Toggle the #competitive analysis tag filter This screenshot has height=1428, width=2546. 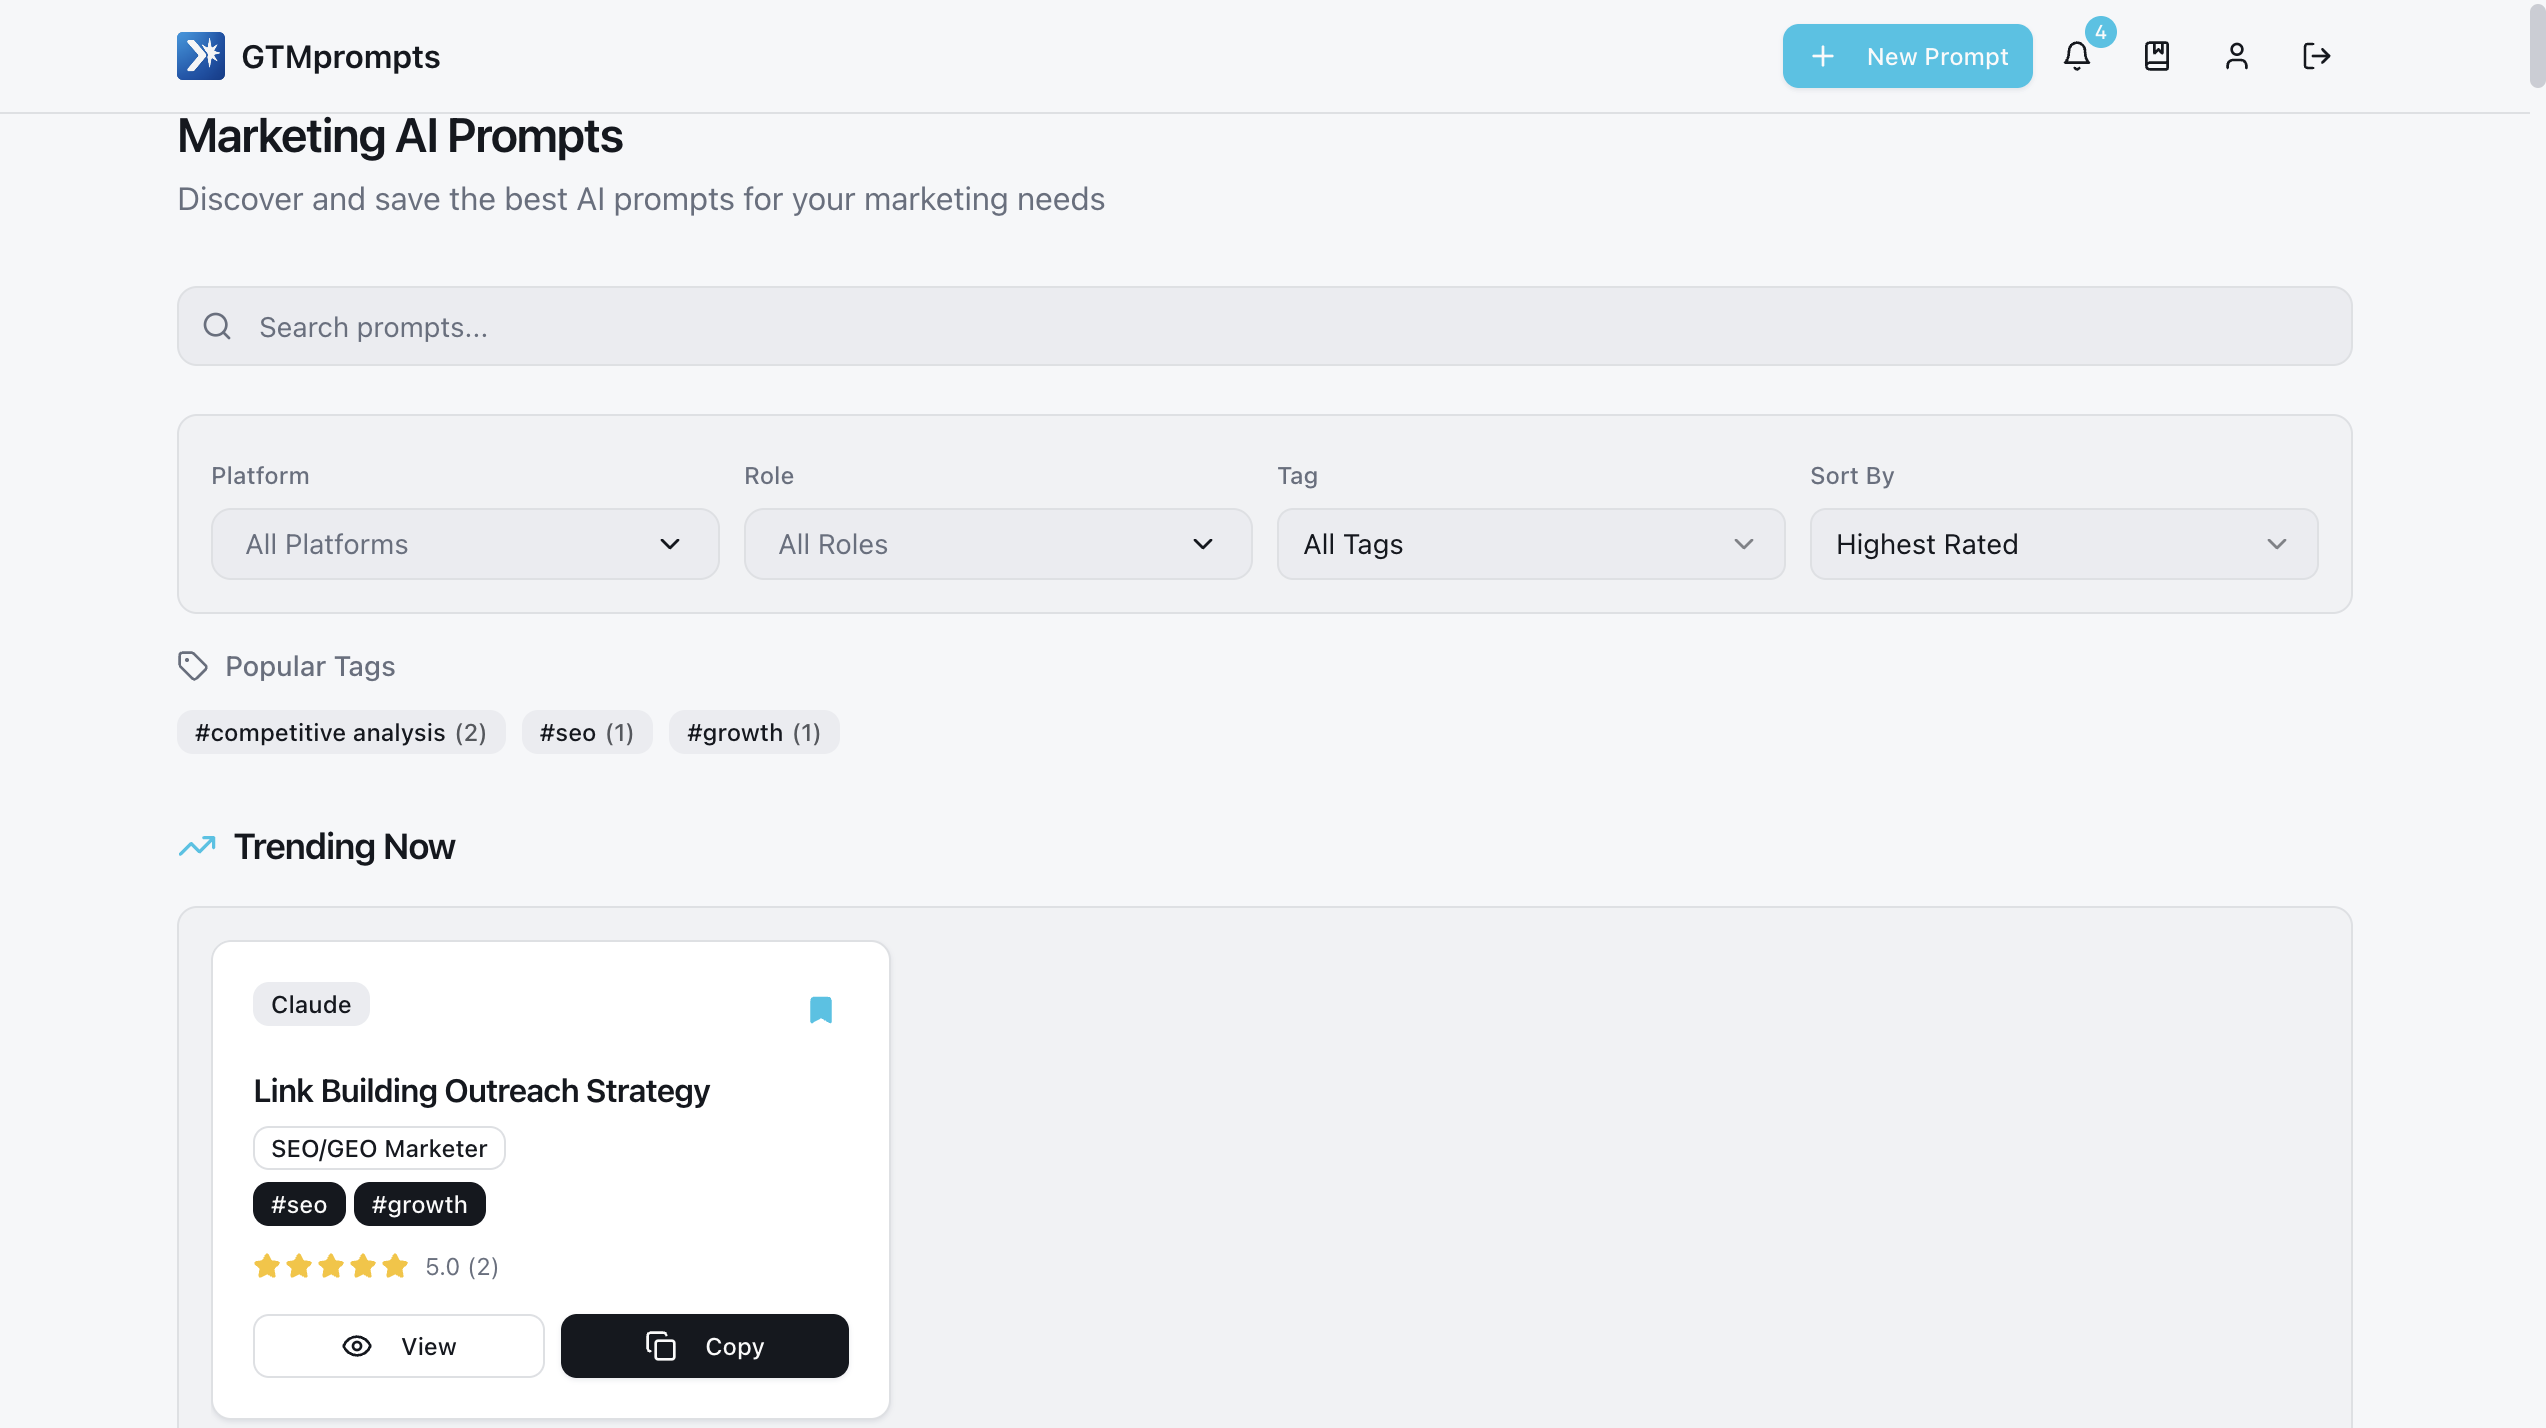click(340, 732)
